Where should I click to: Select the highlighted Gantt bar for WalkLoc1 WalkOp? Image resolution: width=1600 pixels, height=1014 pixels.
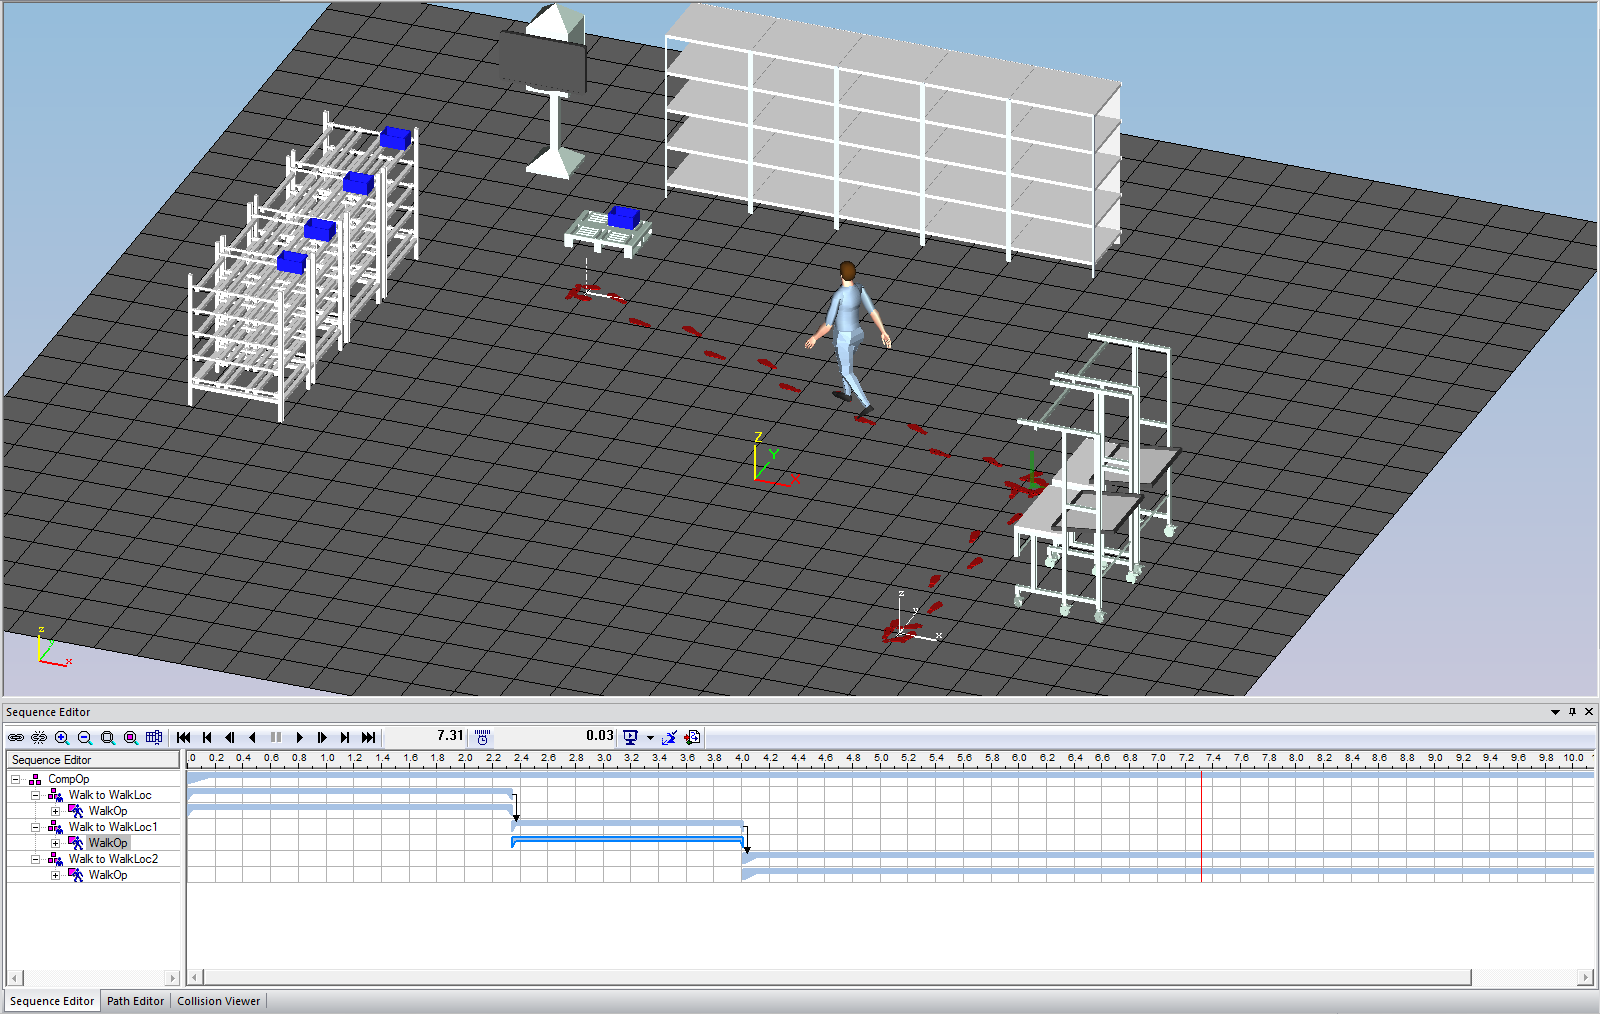click(x=627, y=842)
